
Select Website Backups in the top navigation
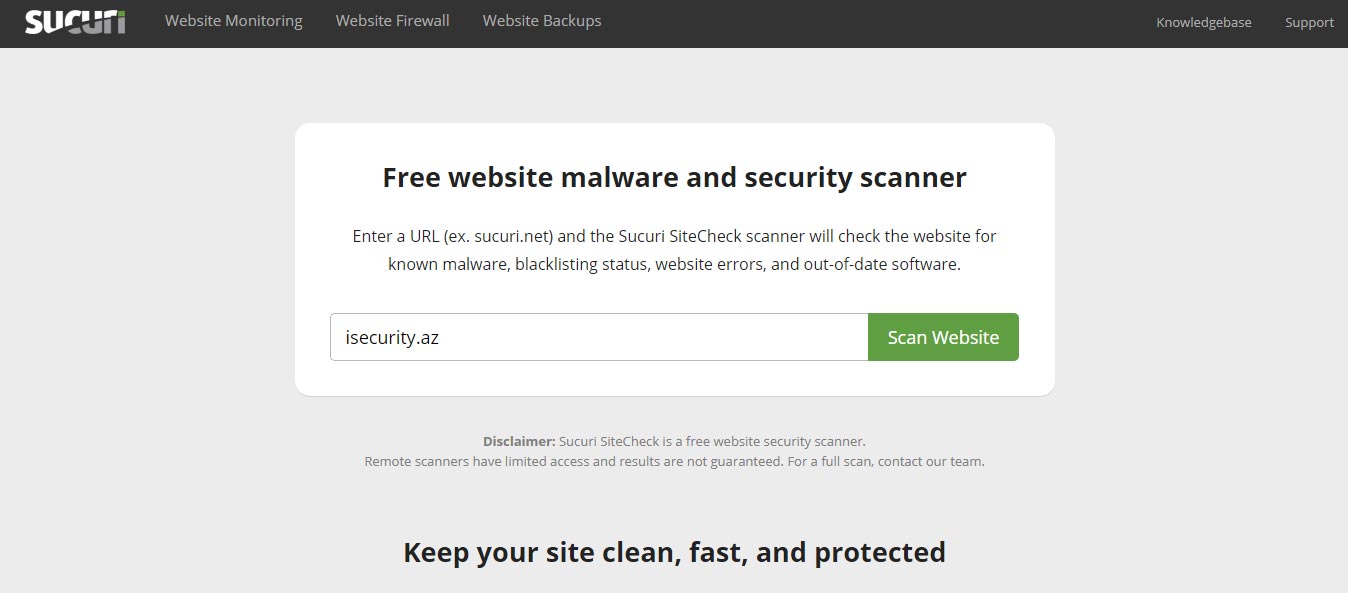pos(542,21)
